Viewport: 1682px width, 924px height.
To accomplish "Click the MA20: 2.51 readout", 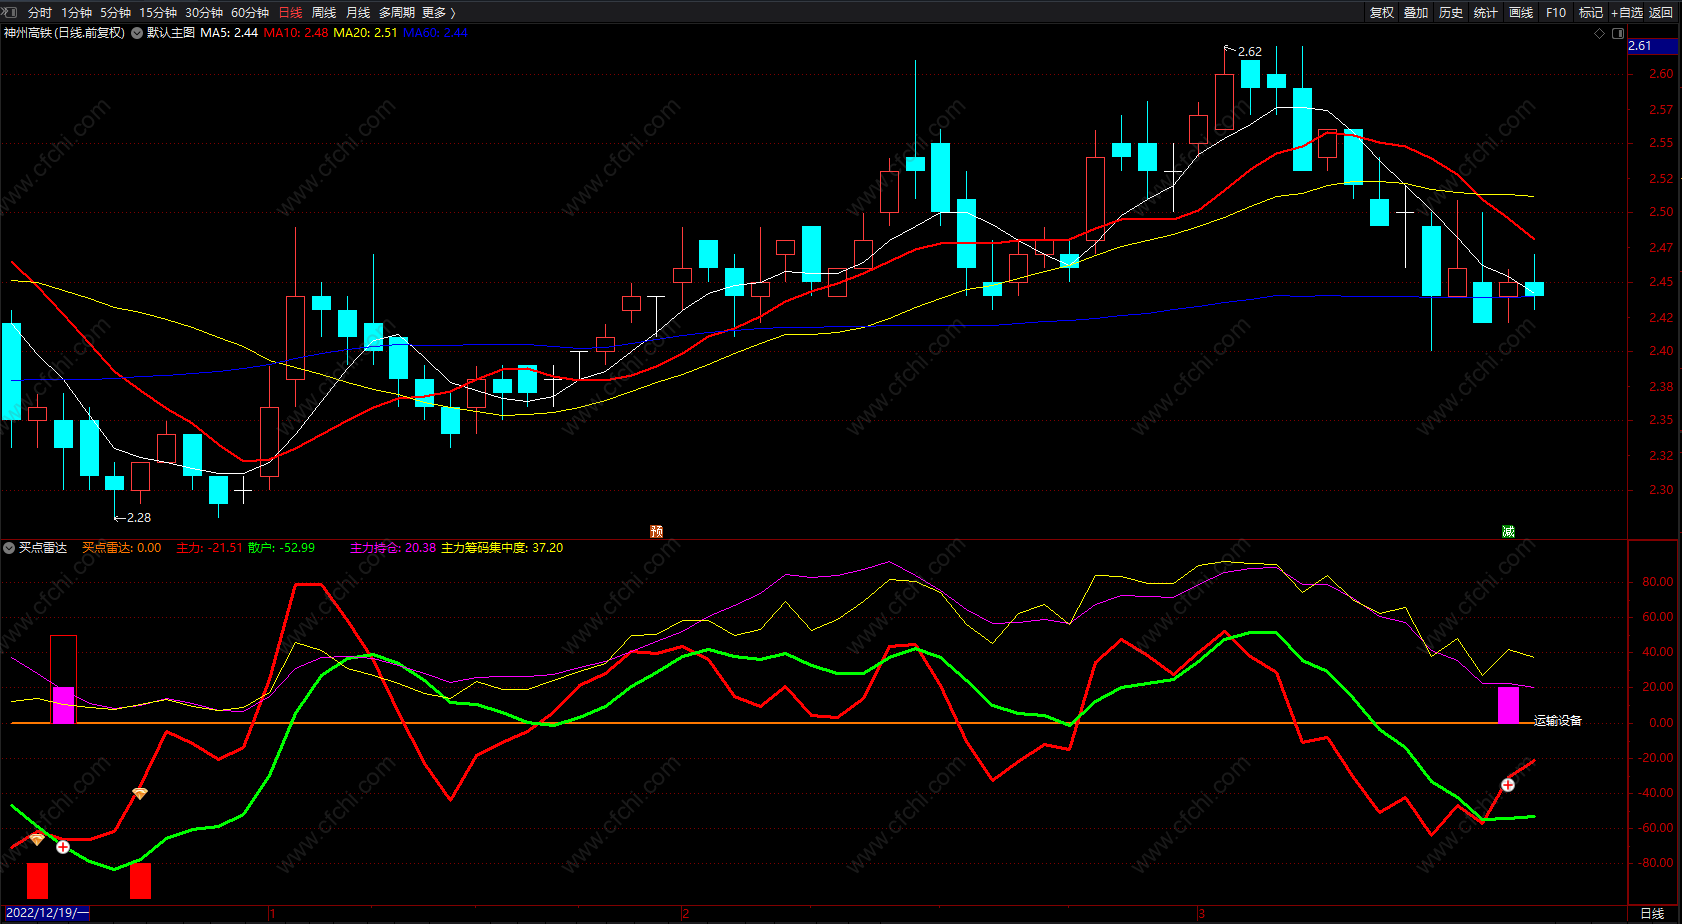I will [x=365, y=33].
